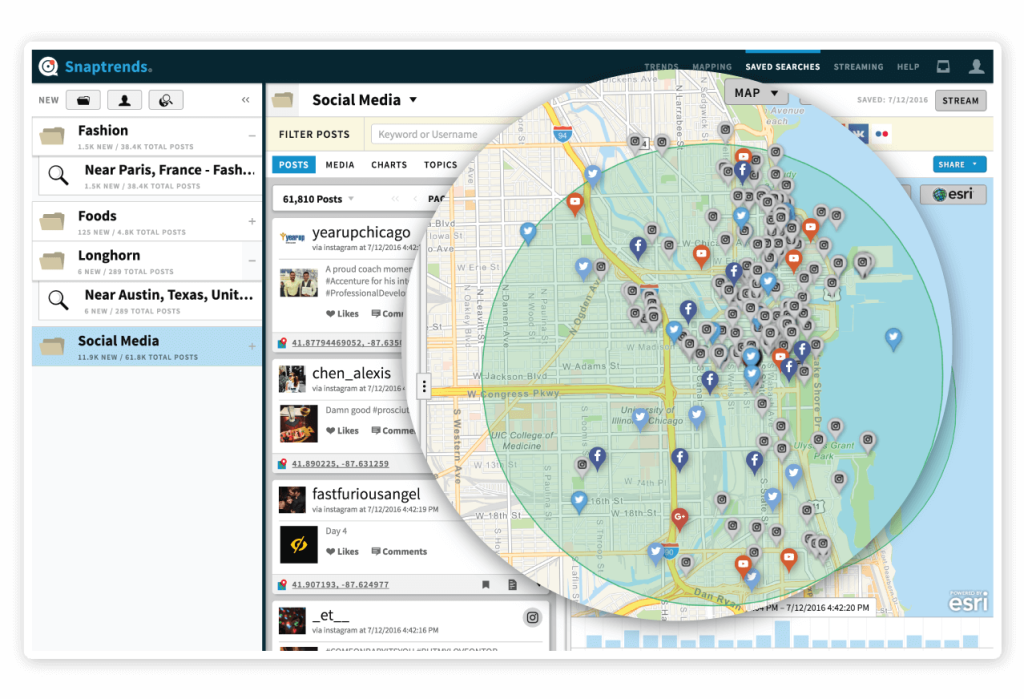The width and height of the screenshot is (1024, 699).
Task: Collapse the left sidebar with double chevron
Action: [245, 100]
